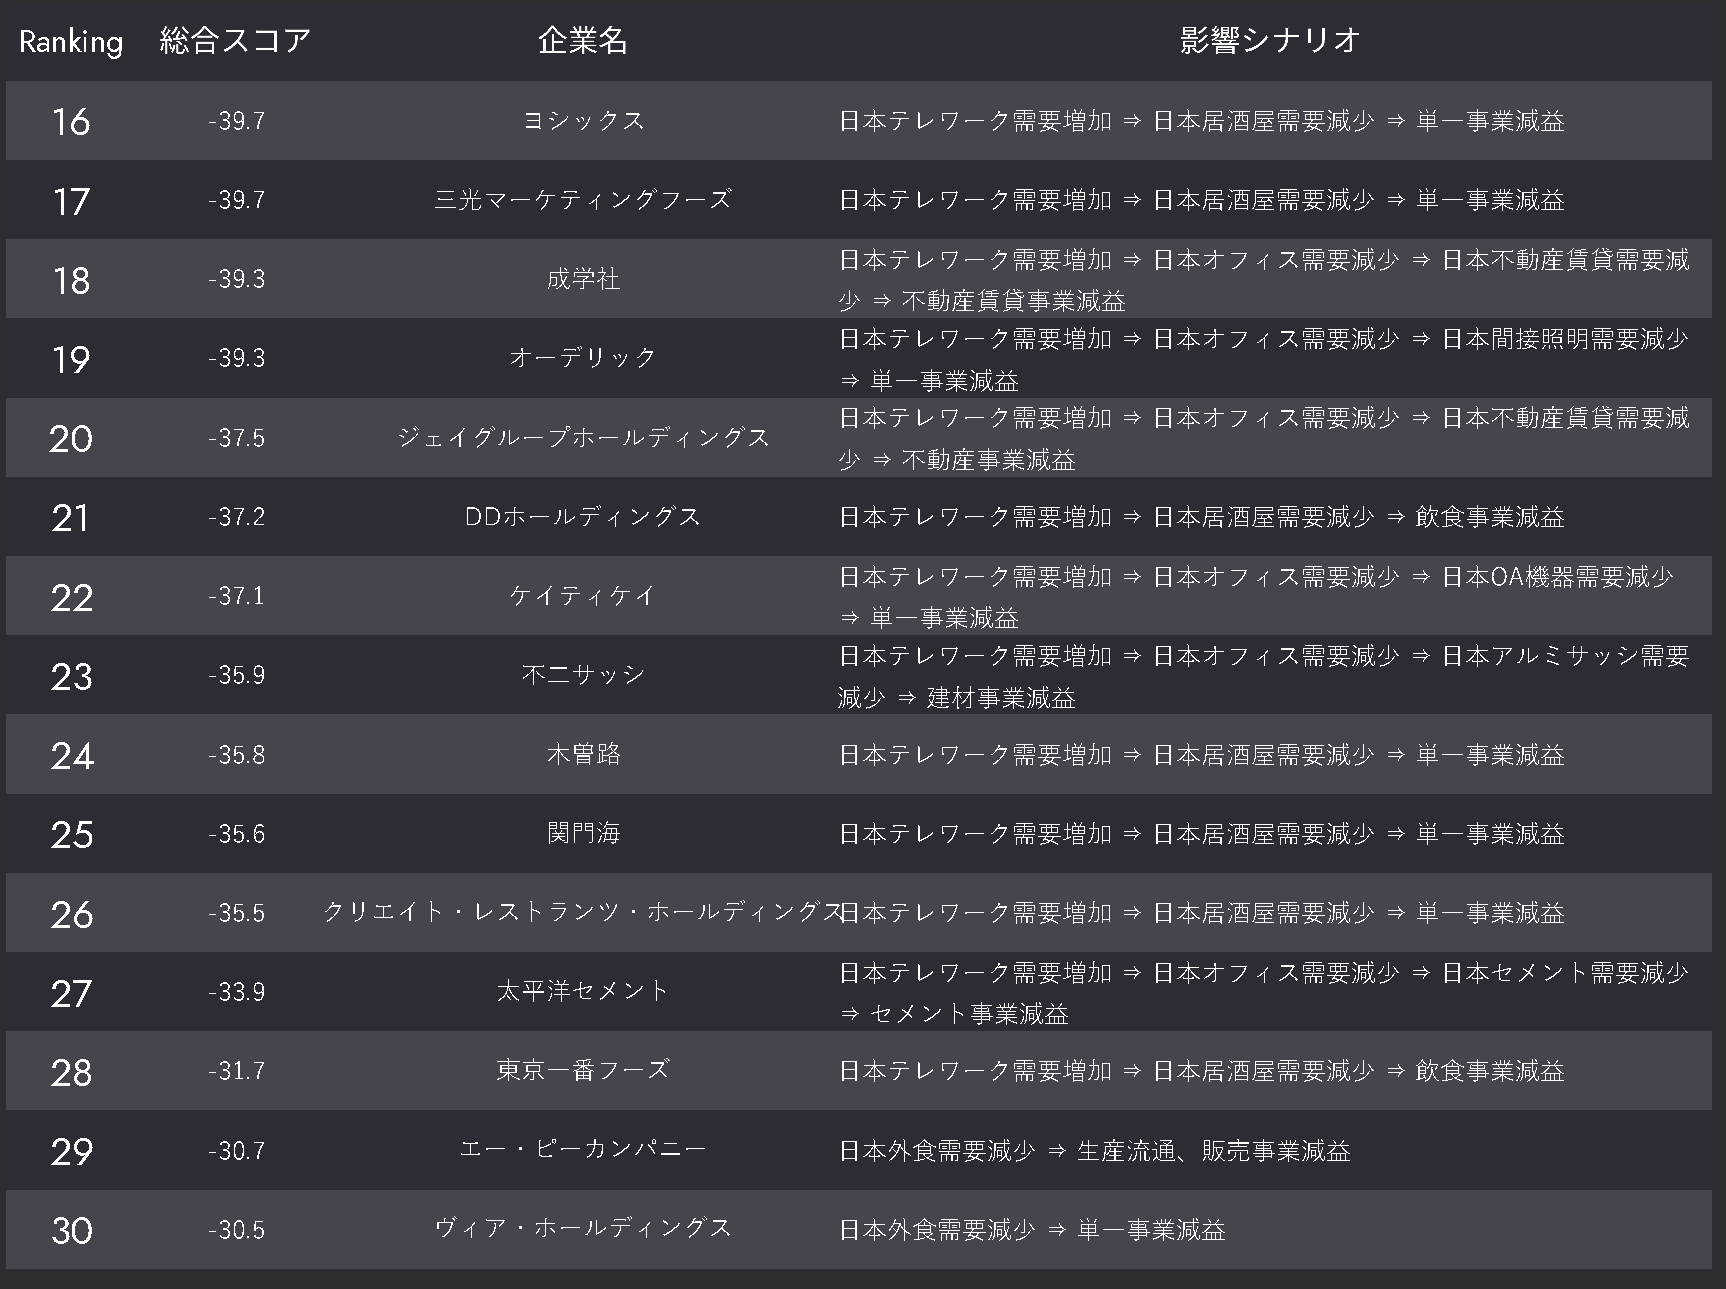Select company name 太平洋セメント
This screenshot has width=1726, height=1289.
click(x=583, y=992)
